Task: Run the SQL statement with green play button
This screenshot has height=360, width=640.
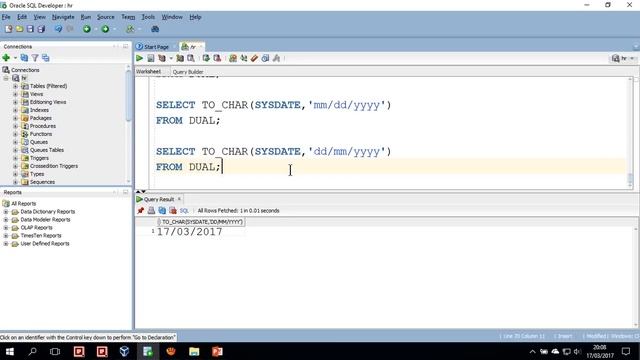Action: [140, 58]
